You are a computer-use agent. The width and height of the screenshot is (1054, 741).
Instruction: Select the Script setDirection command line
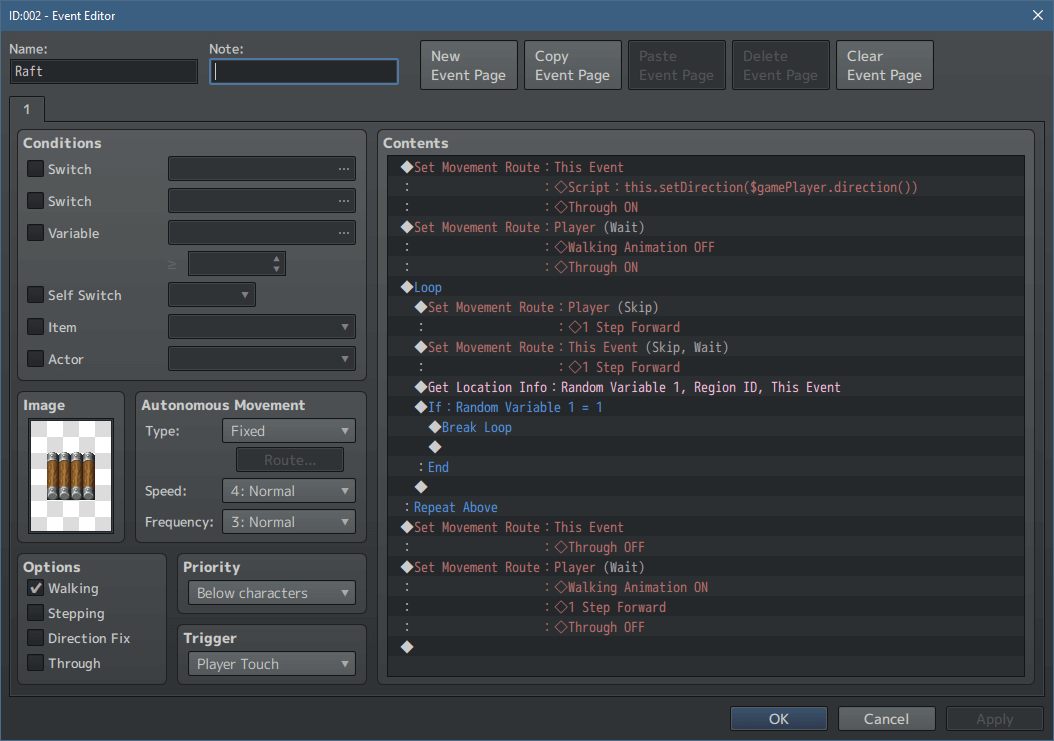(x=706, y=187)
